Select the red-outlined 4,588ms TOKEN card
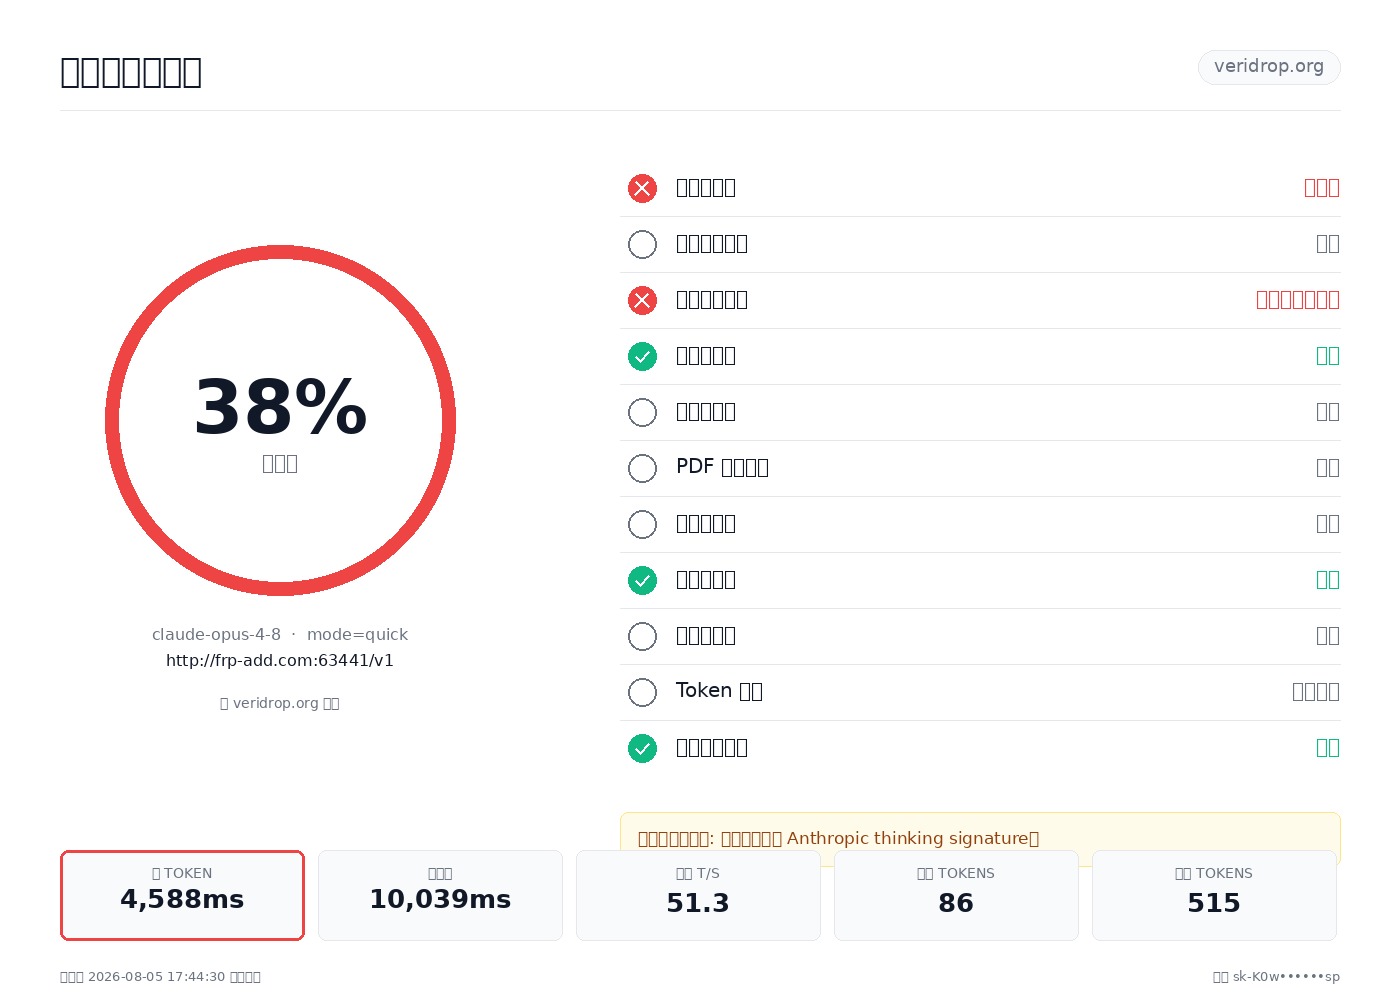 coord(182,895)
